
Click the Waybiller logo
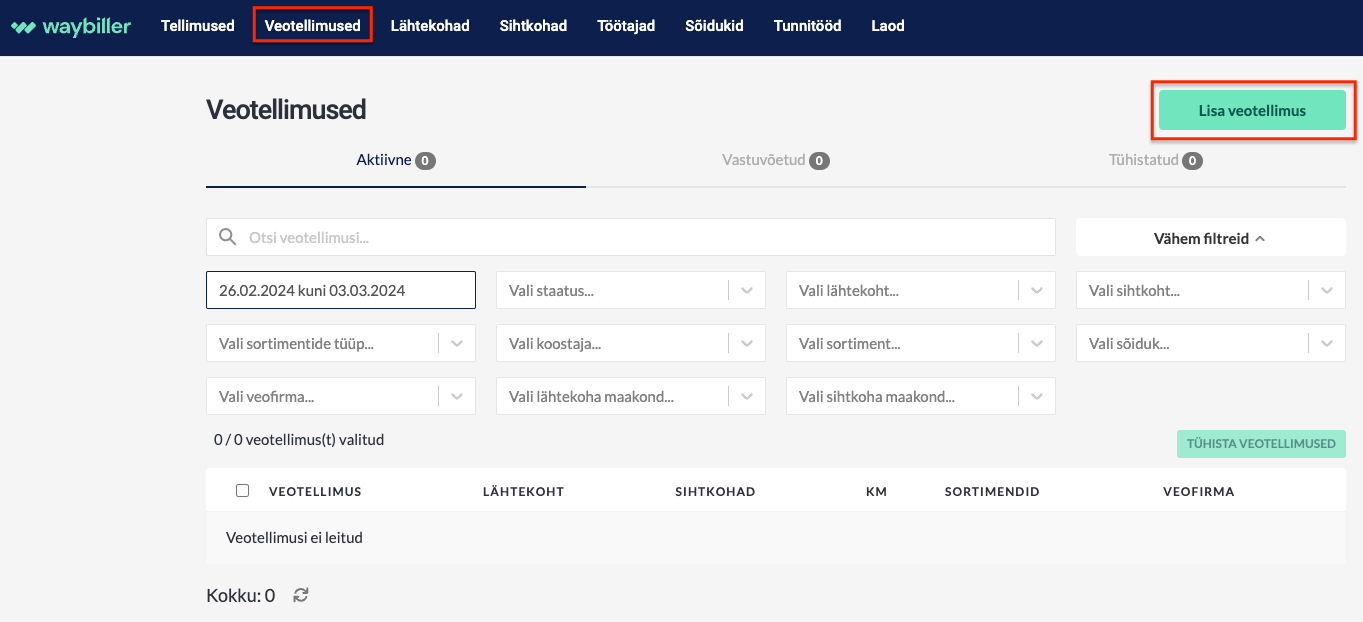(x=70, y=27)
